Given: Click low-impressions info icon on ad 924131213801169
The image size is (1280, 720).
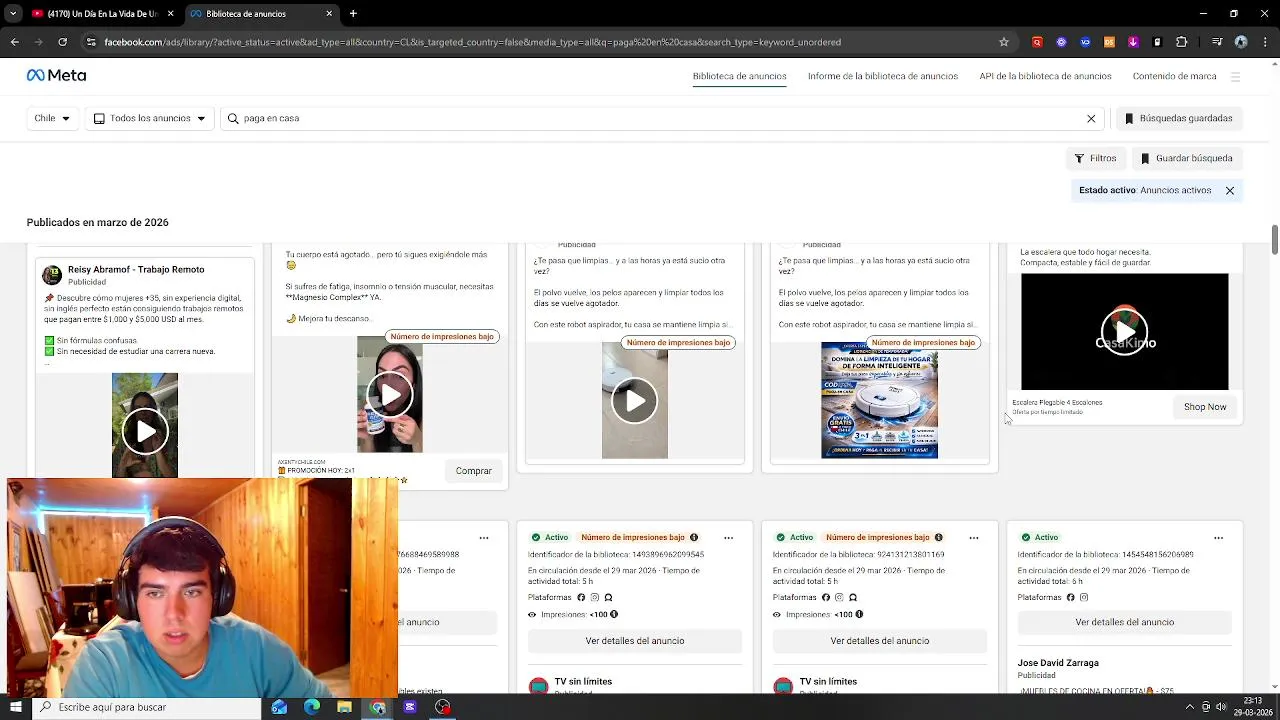Looking at the screenshot, I should [939, 537].
